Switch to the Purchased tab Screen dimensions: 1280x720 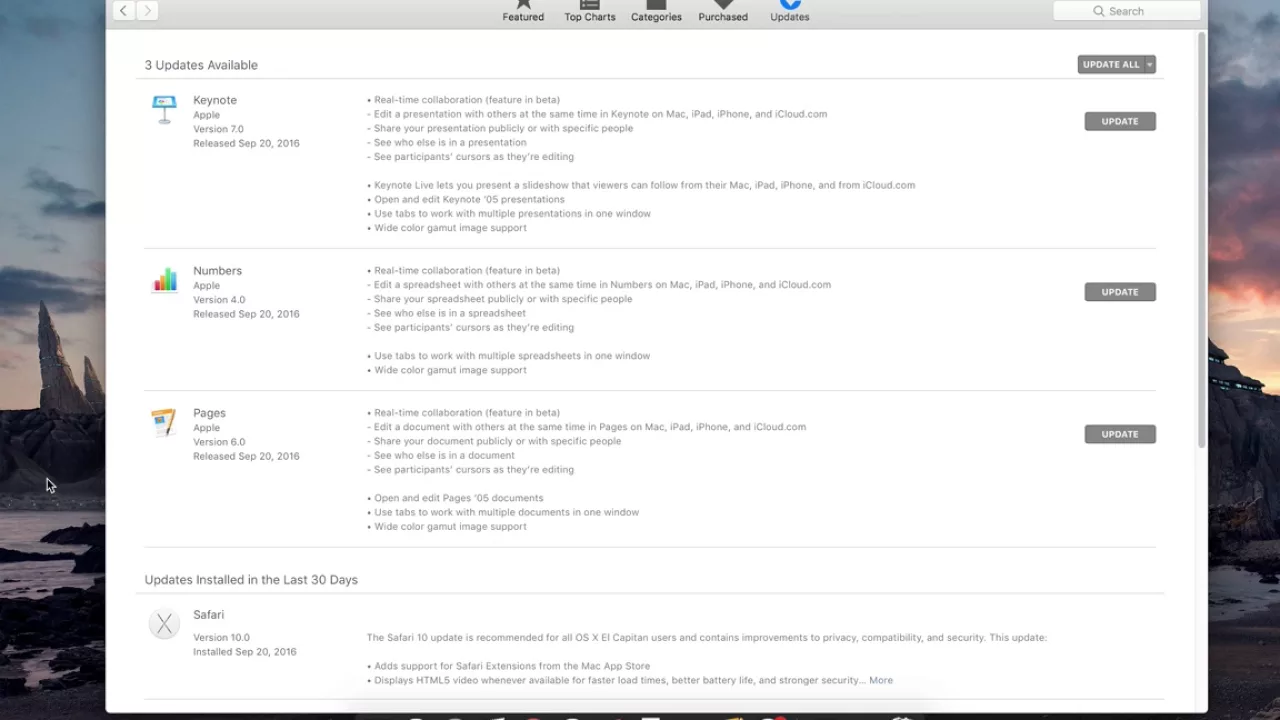click(x=723, y=11)
